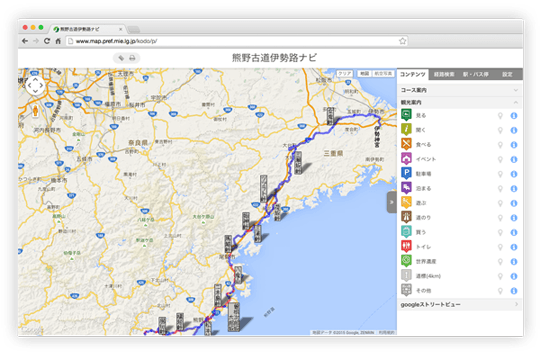Go back with the browser back arrow
This screenshot has width=540, height=360.
pyautogui.click(x=25, y=41)
